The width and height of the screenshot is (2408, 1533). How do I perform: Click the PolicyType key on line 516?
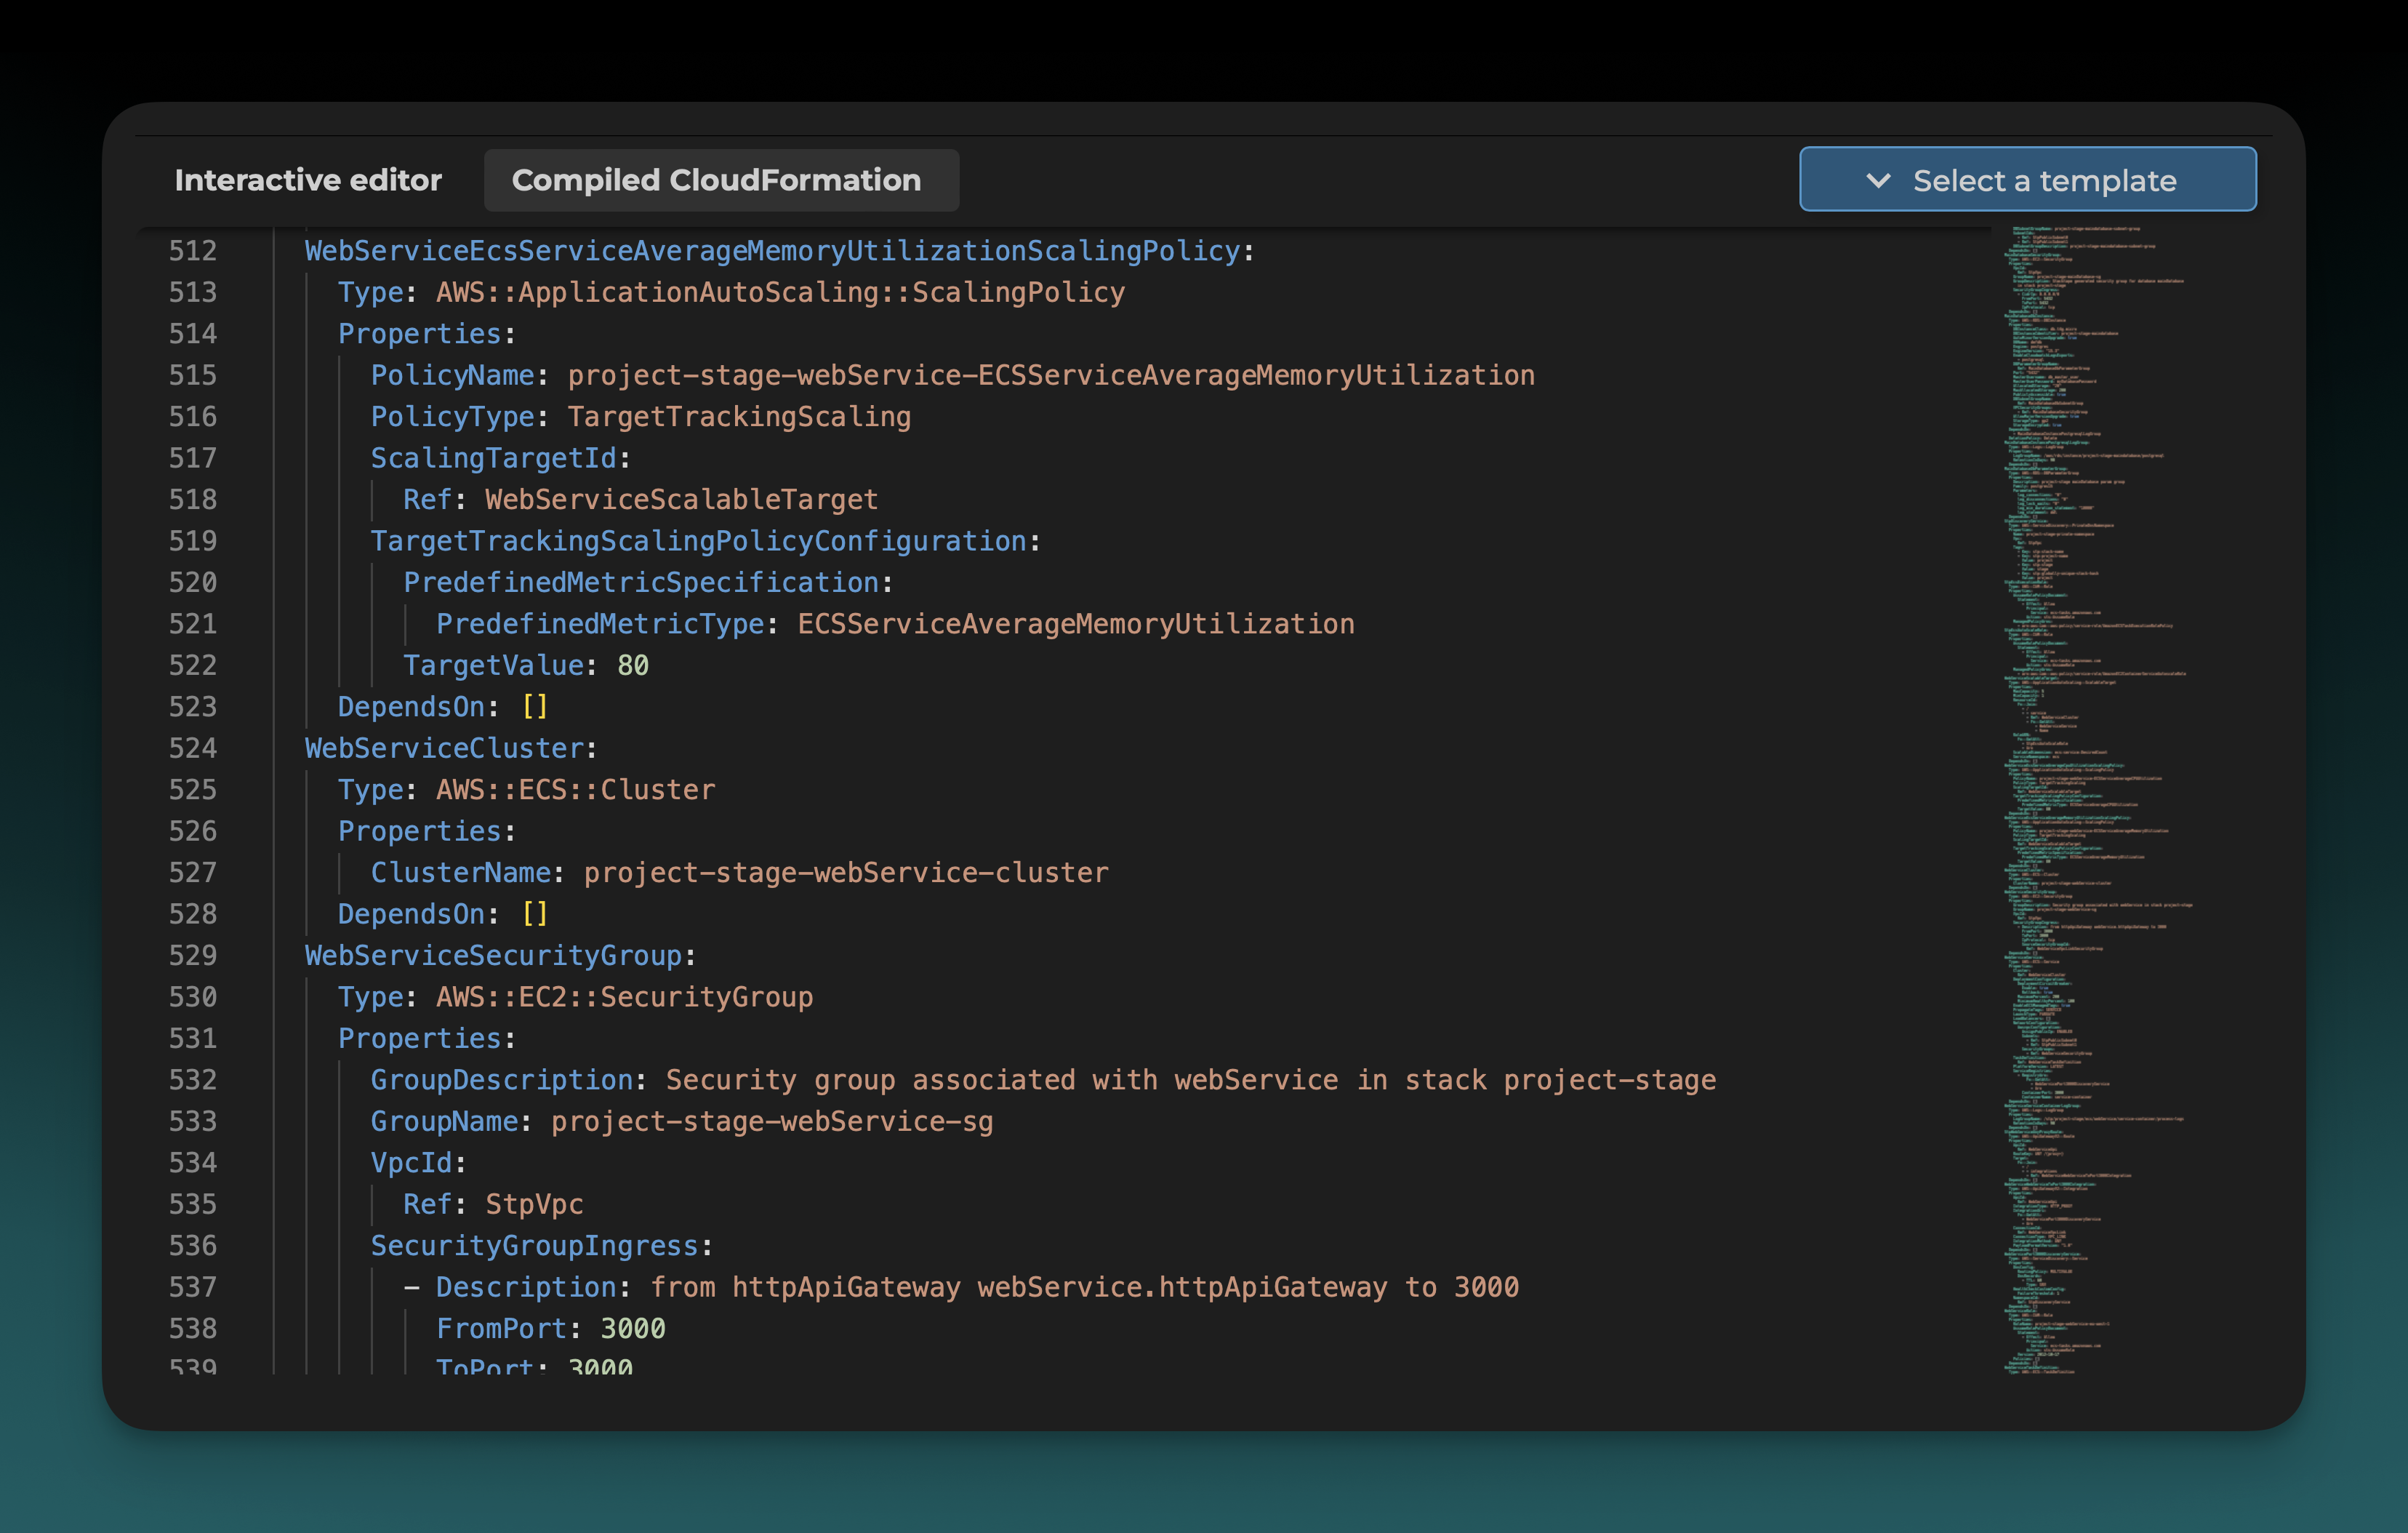453,417
